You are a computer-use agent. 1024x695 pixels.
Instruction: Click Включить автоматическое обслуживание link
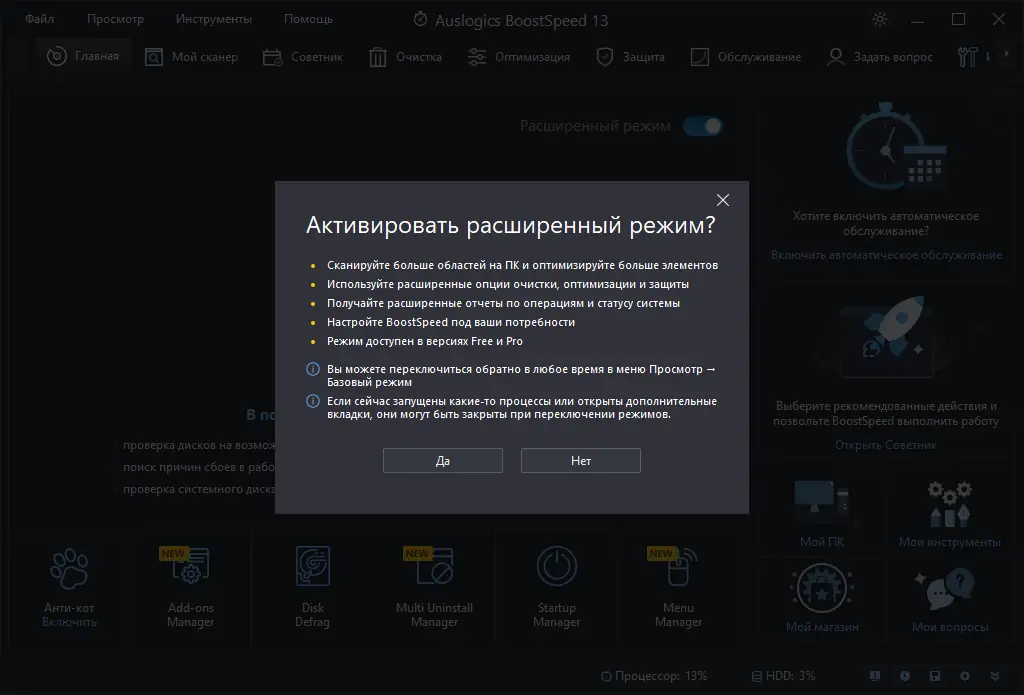click(886, 255)
